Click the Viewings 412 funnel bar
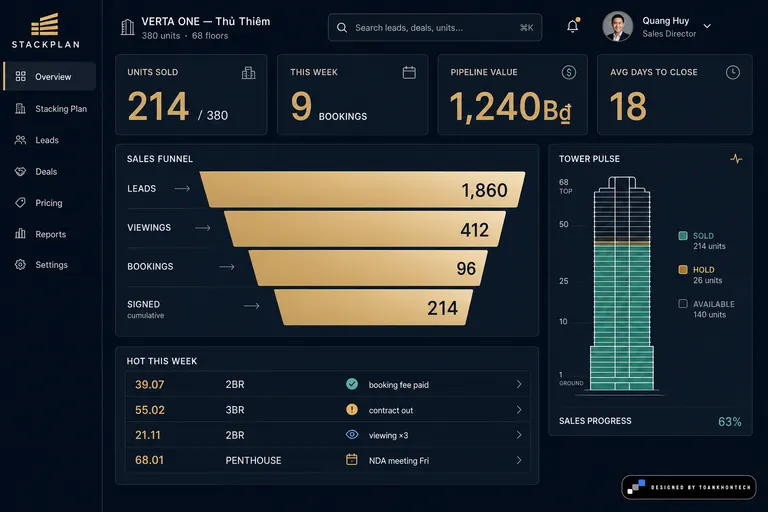Image resolution: width=768 pixels, height=512 pixels. [x=365, y=229]
